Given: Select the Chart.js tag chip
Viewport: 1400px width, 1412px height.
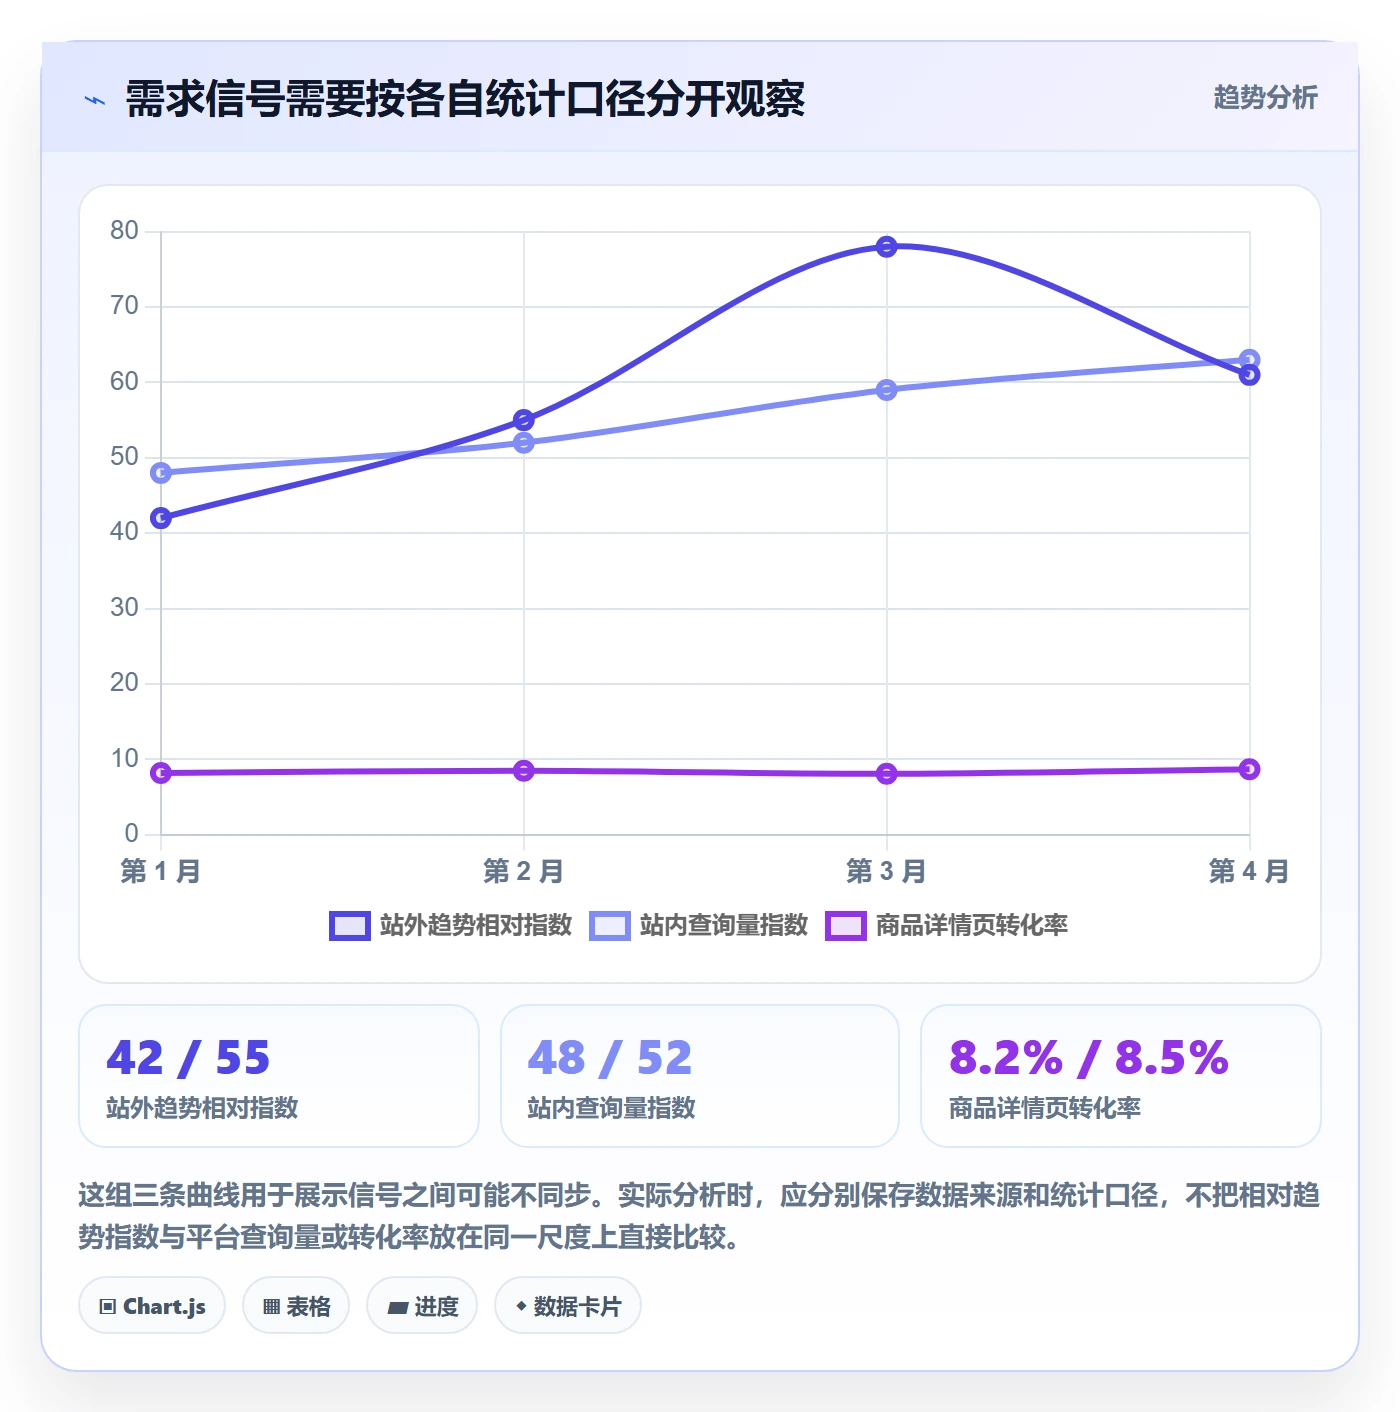Looking at the screenshot, I should click(152, 1306).
